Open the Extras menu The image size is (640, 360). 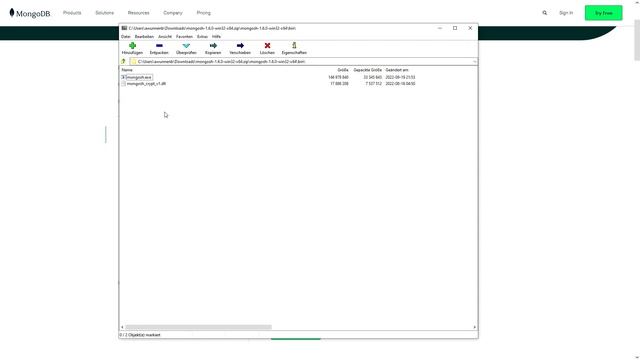tap(202, 37)
